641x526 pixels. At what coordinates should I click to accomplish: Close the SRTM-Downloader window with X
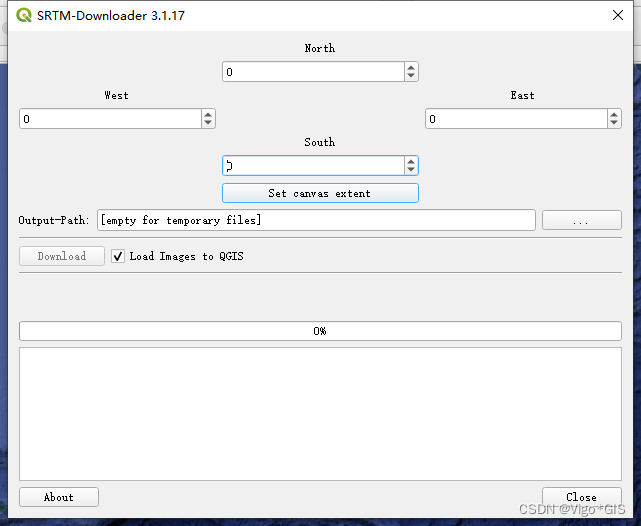pos(618,15)
